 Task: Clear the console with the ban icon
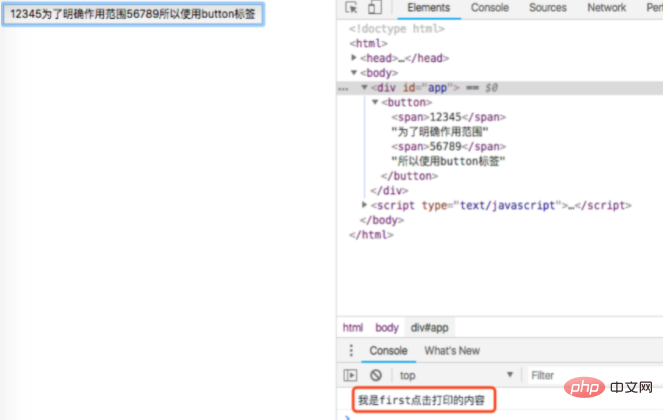click(375, 375)
